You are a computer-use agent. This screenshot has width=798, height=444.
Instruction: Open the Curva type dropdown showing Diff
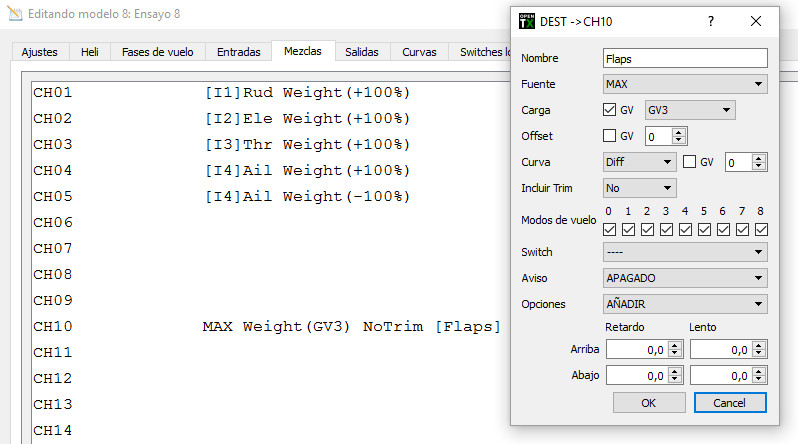[x=640, y=162]
